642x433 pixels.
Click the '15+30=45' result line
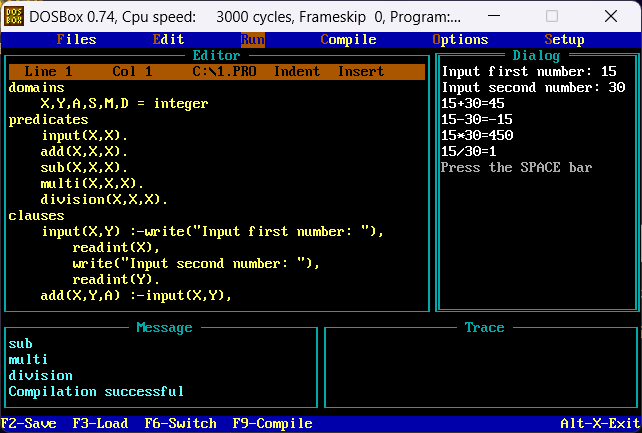coord(473,104)
